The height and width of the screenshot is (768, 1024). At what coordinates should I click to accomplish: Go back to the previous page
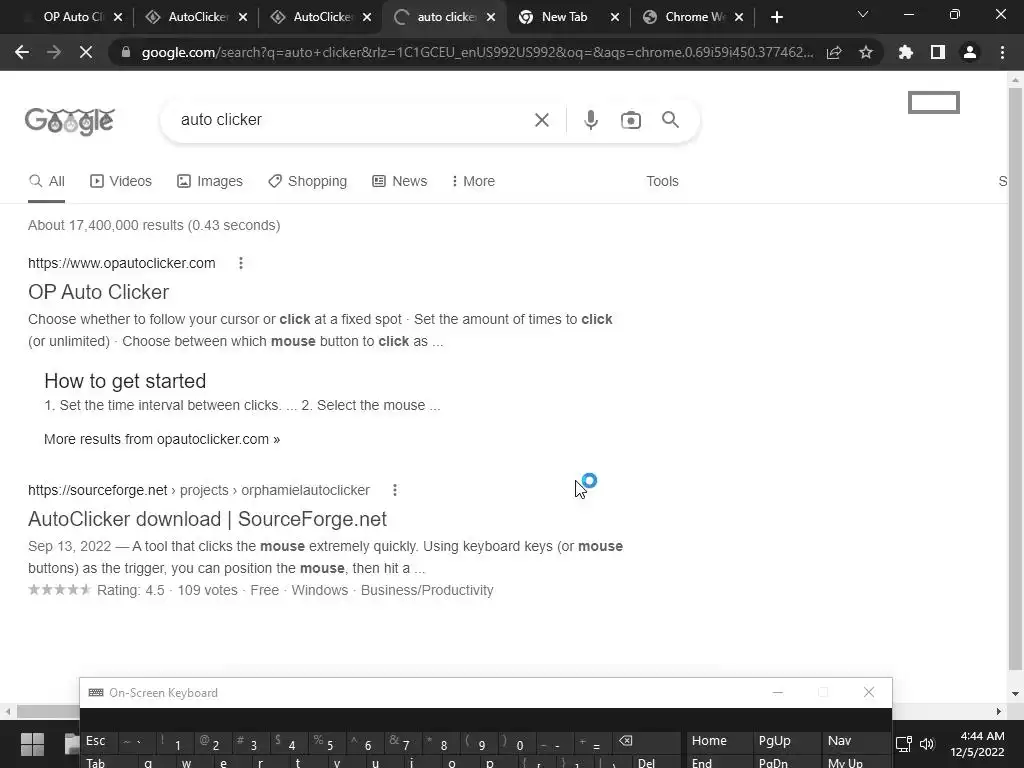tap(22, 52)
